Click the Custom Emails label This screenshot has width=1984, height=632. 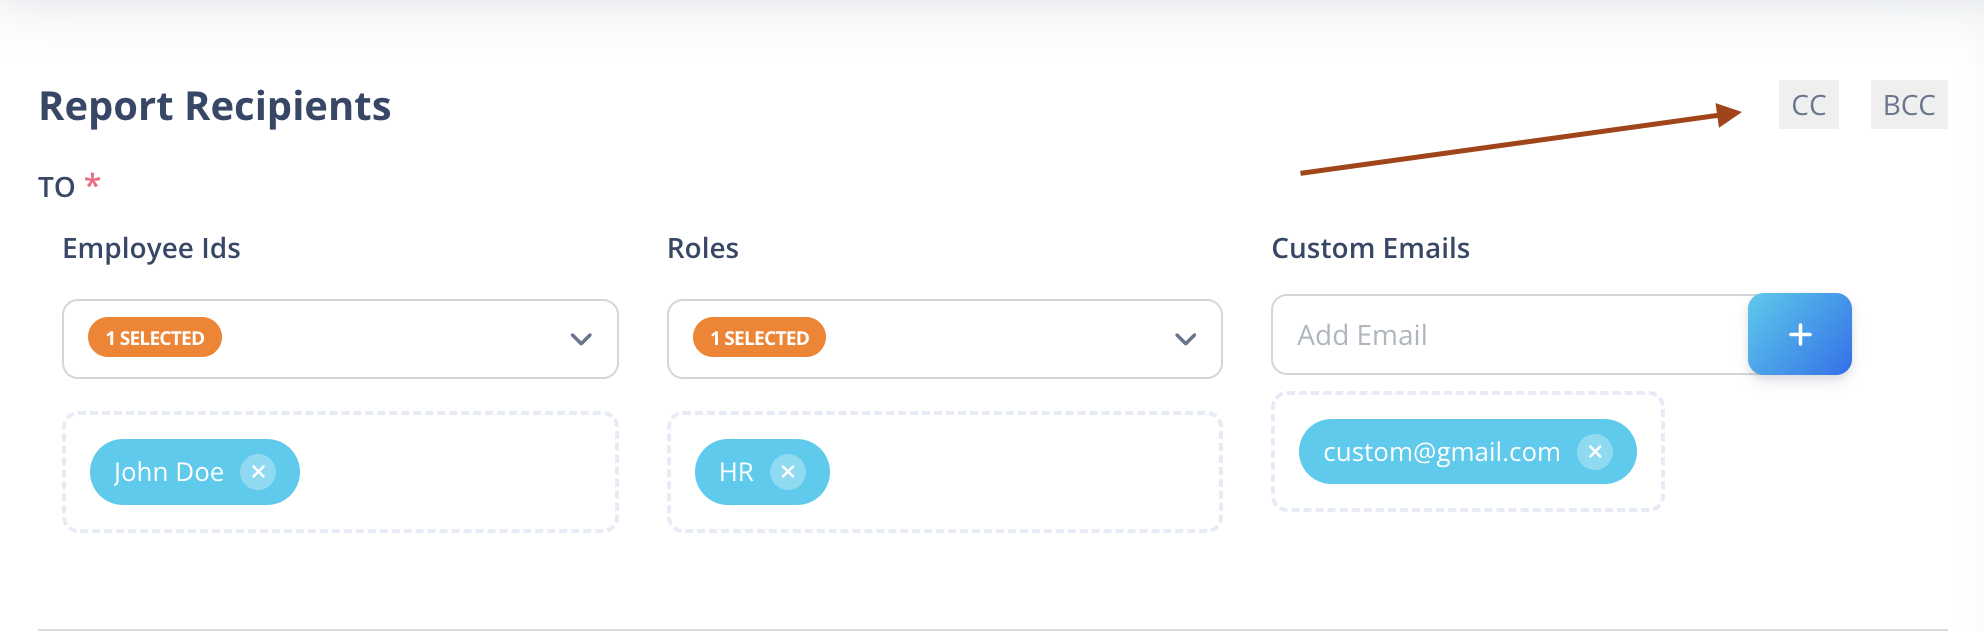pos(1370,248)
